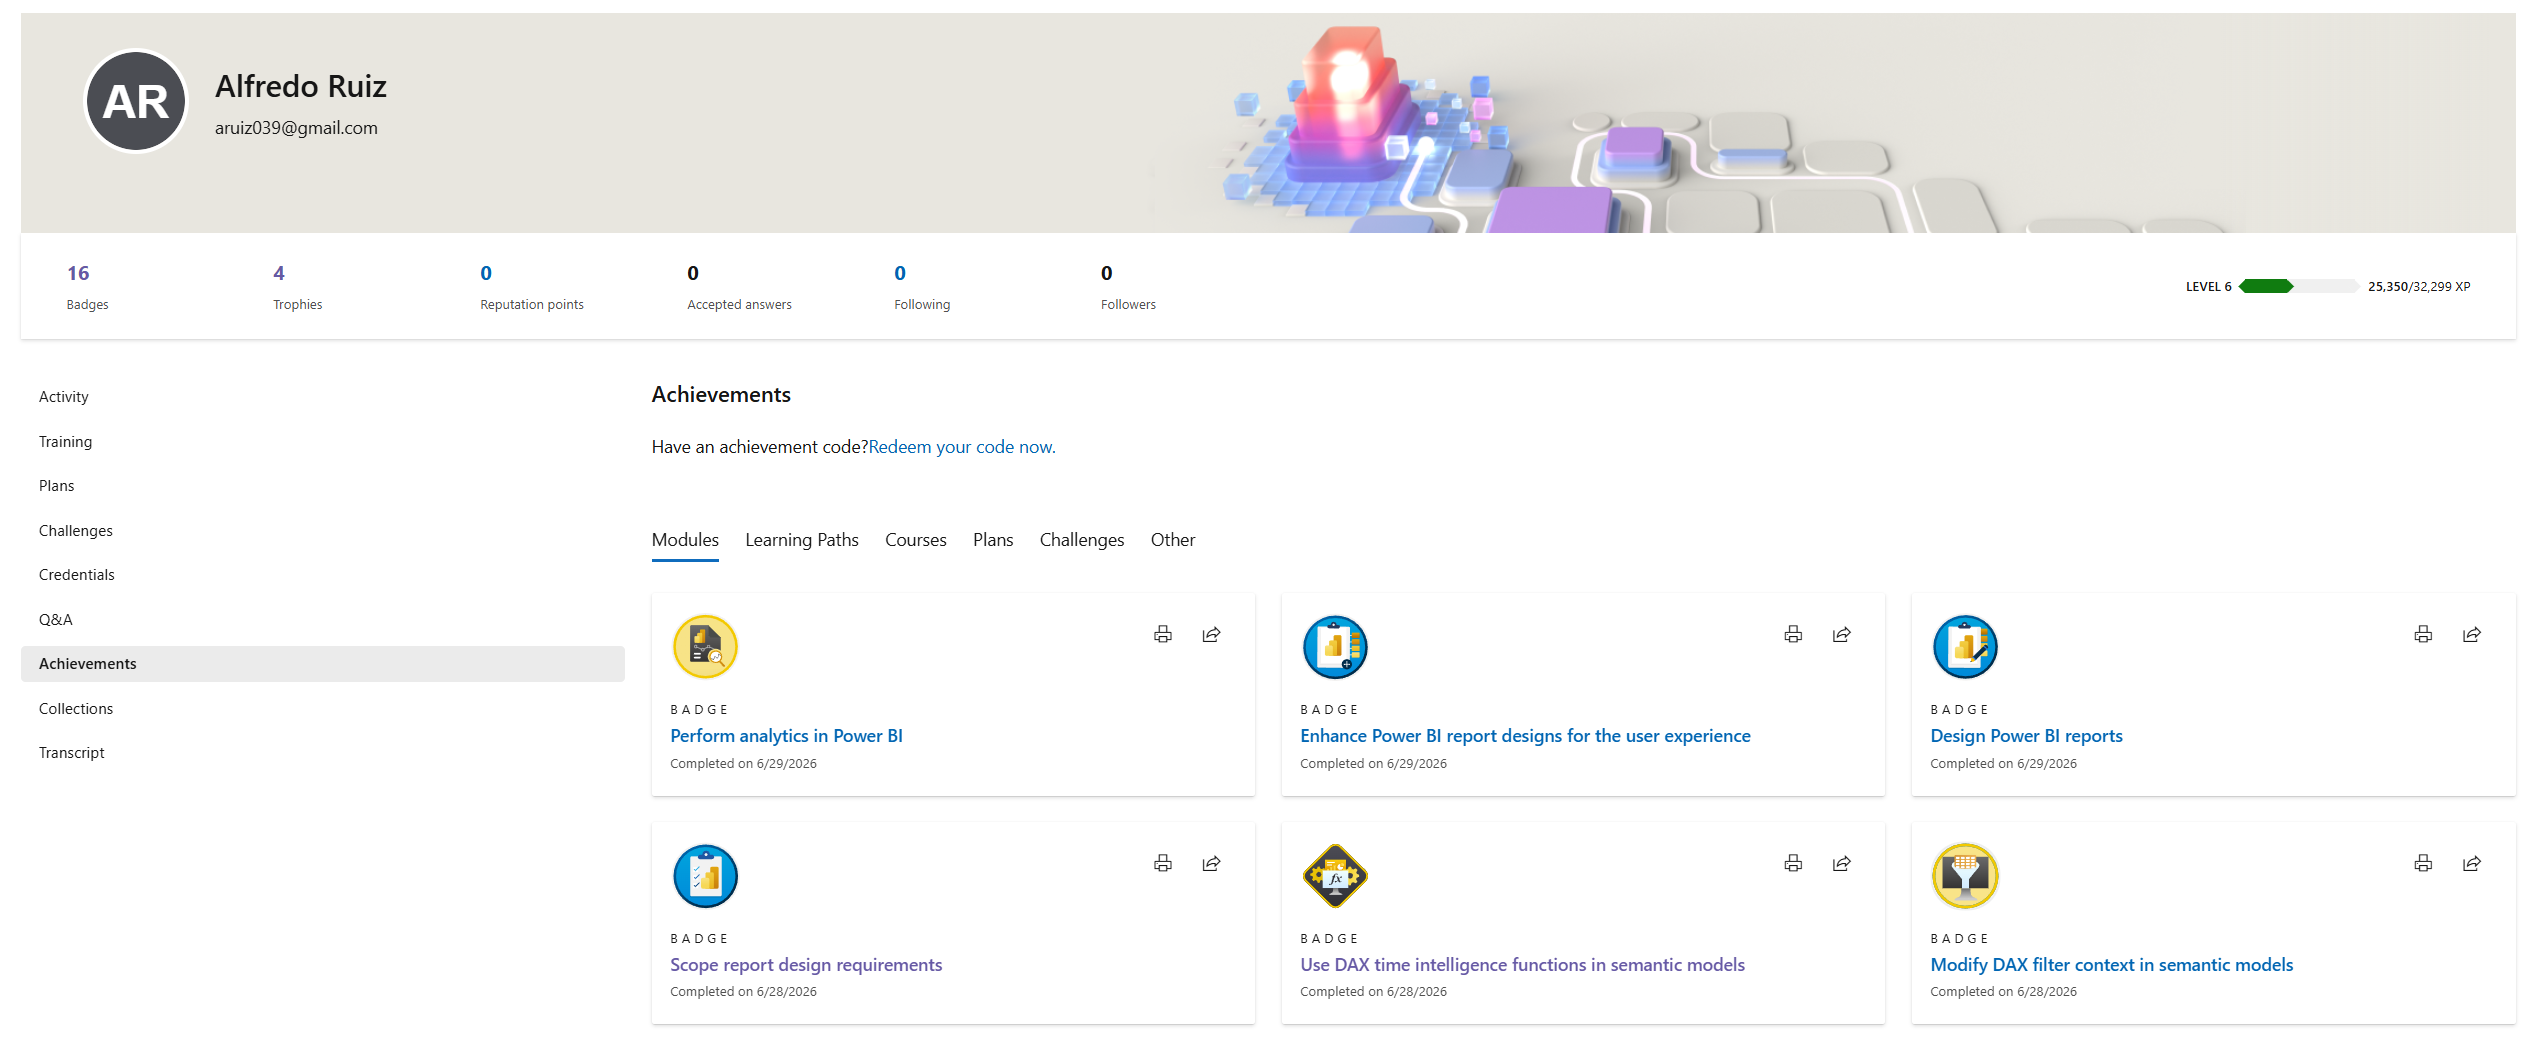The image size is (2531, 1038).
Task: Print the Scope report design requirements badge
Action: click(1163, 863)
